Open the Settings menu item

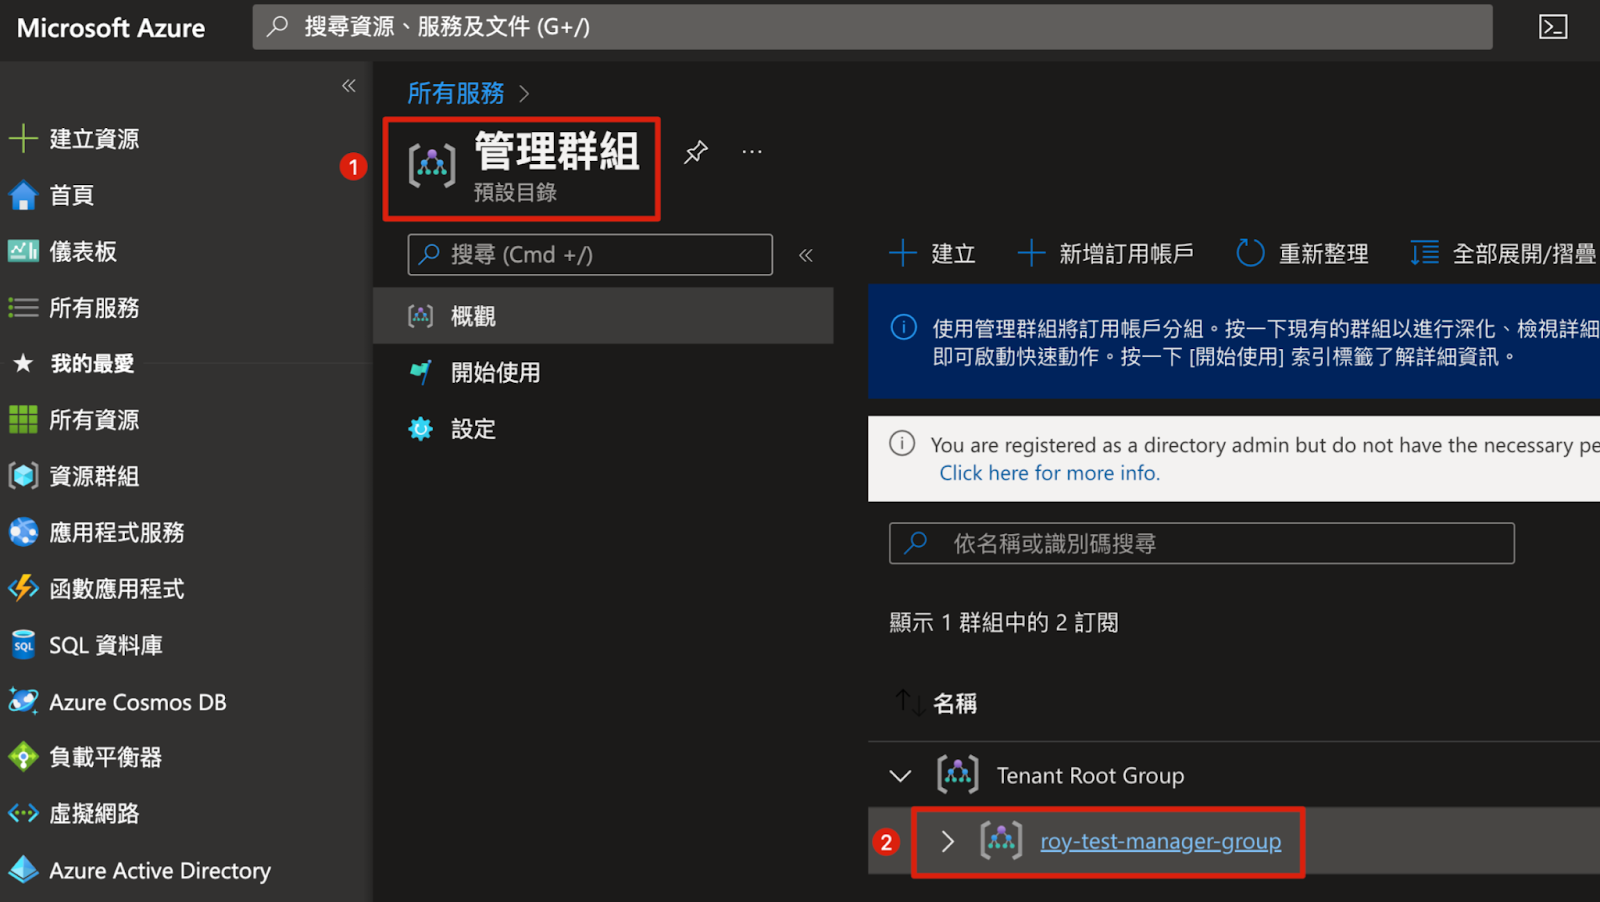[x=473, y=430]
